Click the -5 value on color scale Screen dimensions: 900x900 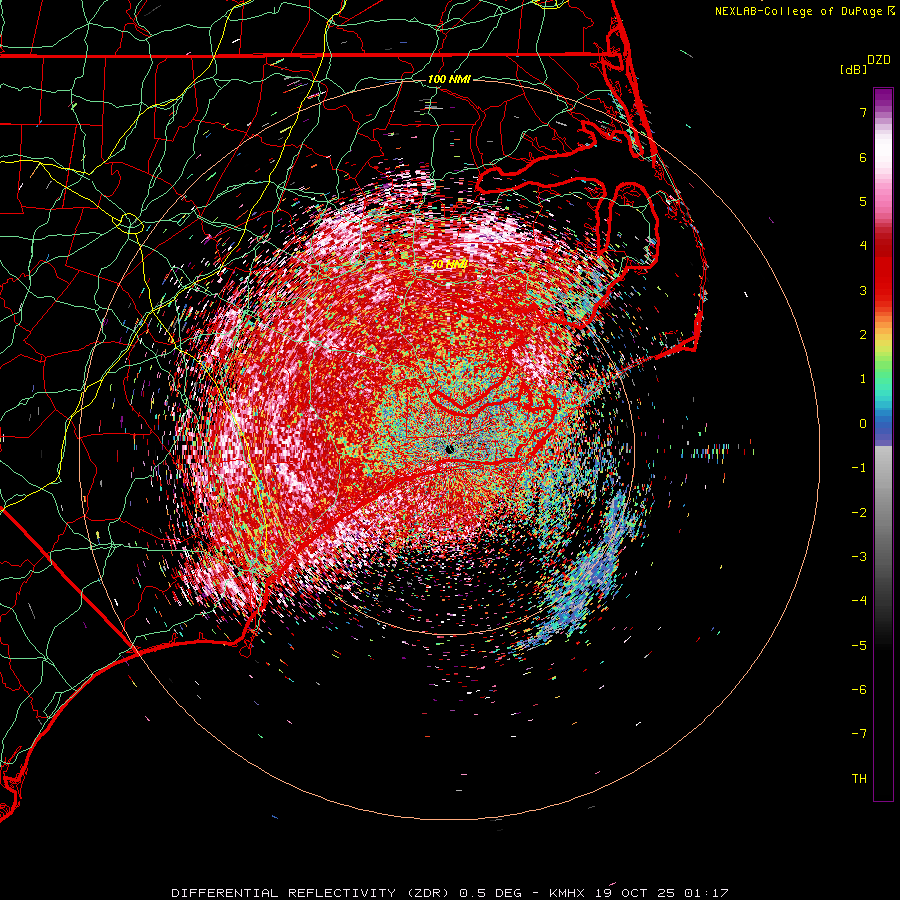click(x=859, y=646)
